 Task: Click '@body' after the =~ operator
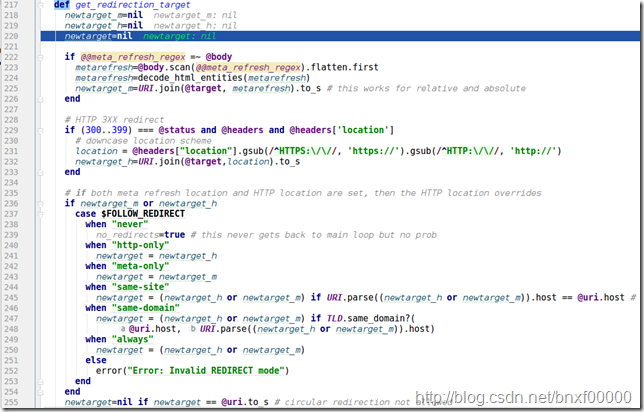[x=219, y=57]
